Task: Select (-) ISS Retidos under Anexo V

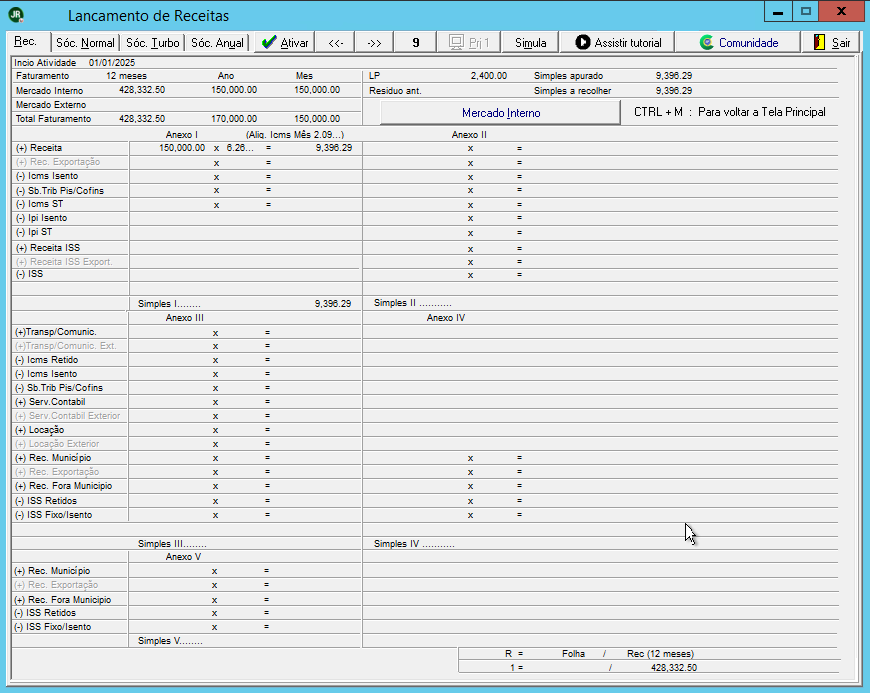Action: 45,613
